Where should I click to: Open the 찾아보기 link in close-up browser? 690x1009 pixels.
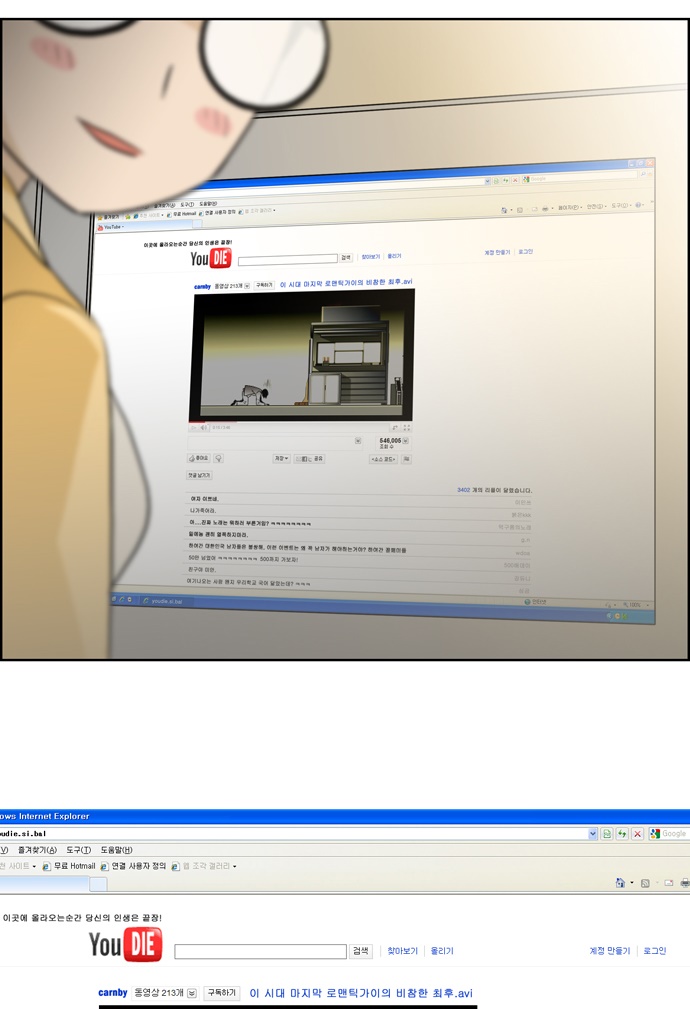pyautogui.click(x=402, y=950)
